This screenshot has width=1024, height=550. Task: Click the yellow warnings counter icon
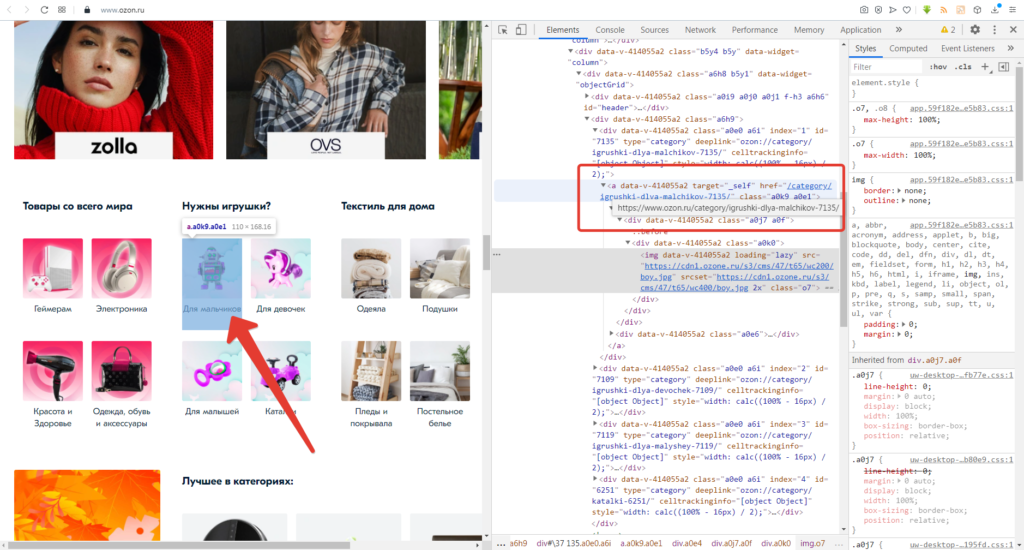tap(947, 30)
